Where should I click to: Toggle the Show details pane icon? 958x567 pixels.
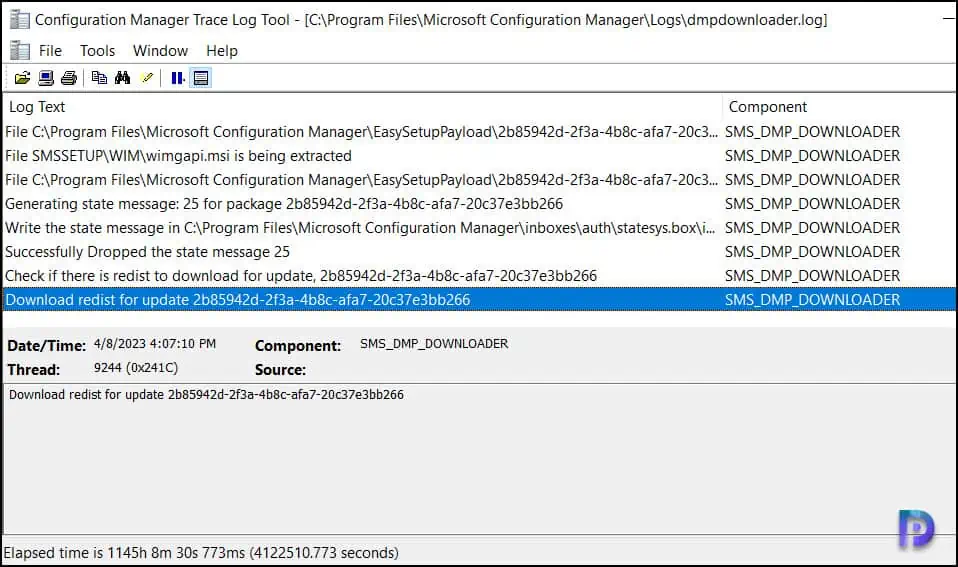coord(200,78)
